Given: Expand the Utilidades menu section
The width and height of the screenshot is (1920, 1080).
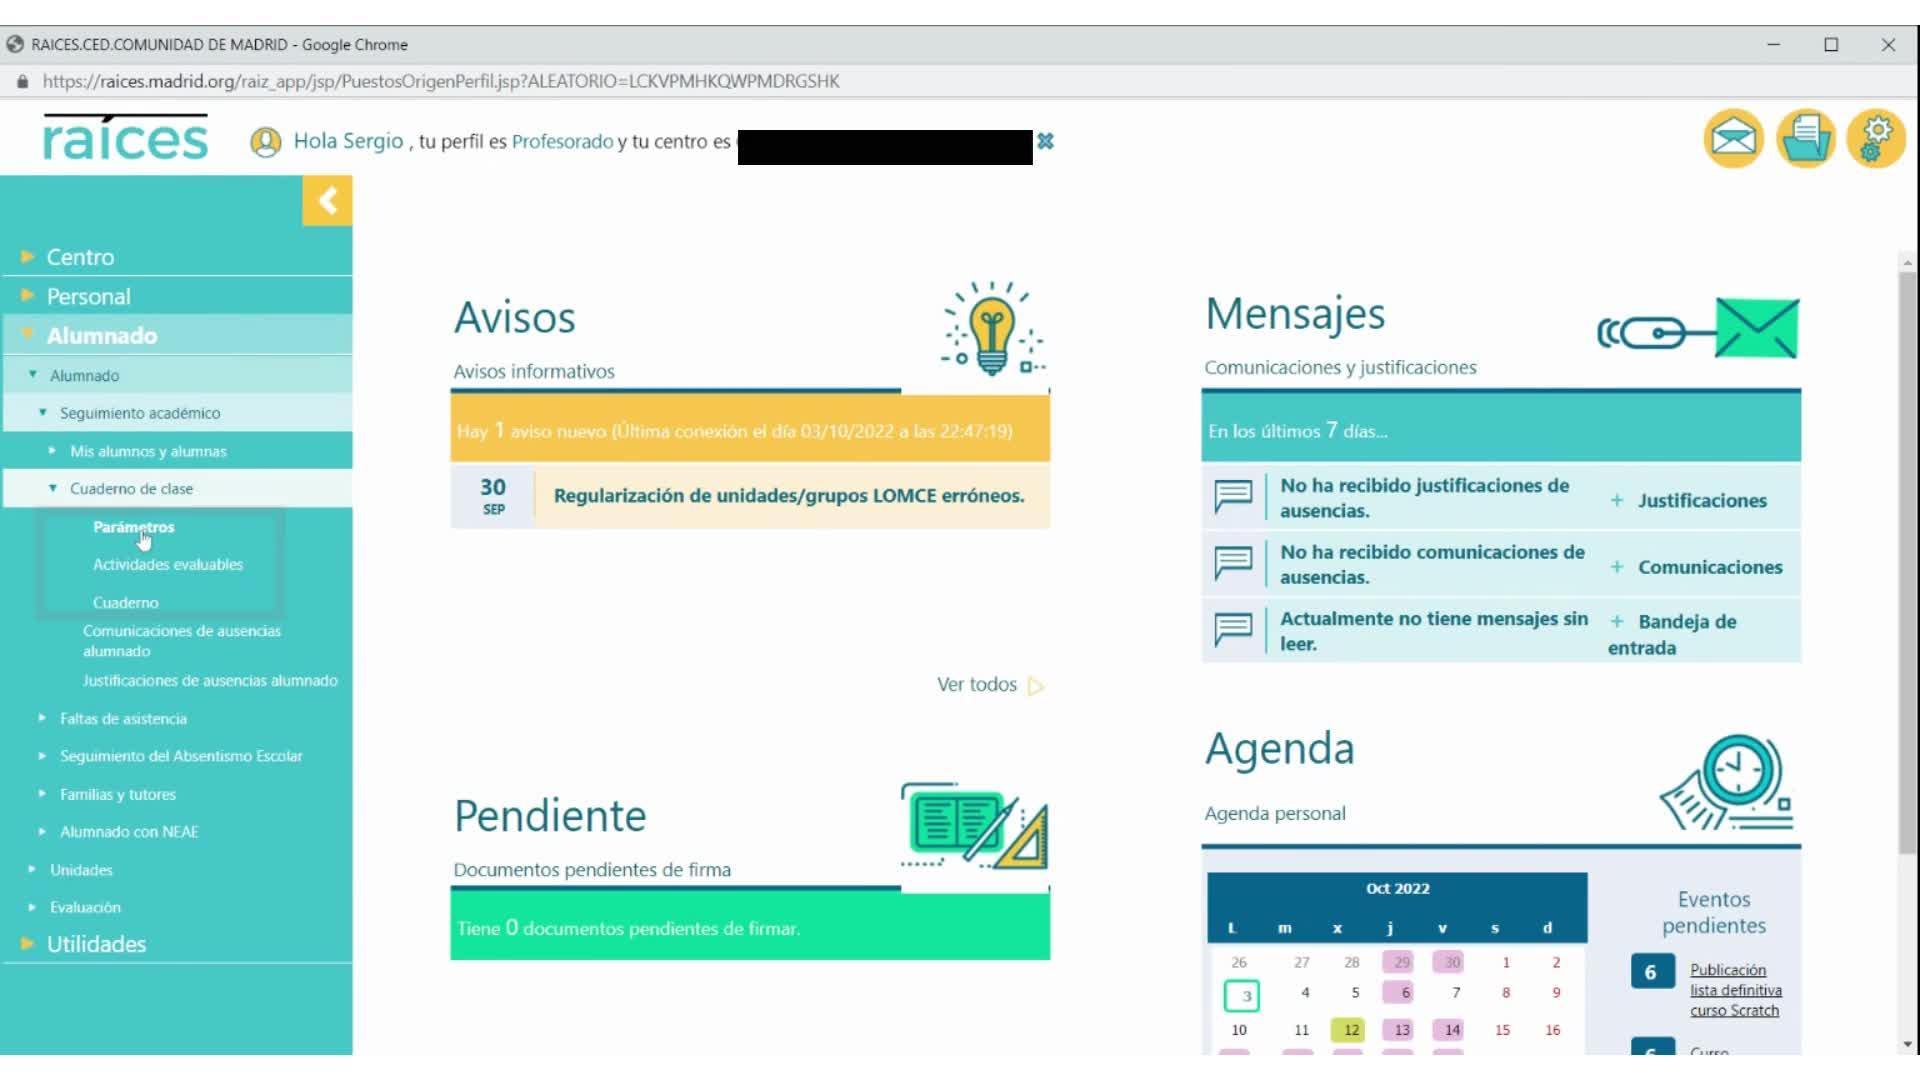Looking at the screenshot, I should (x=96, y=944).
